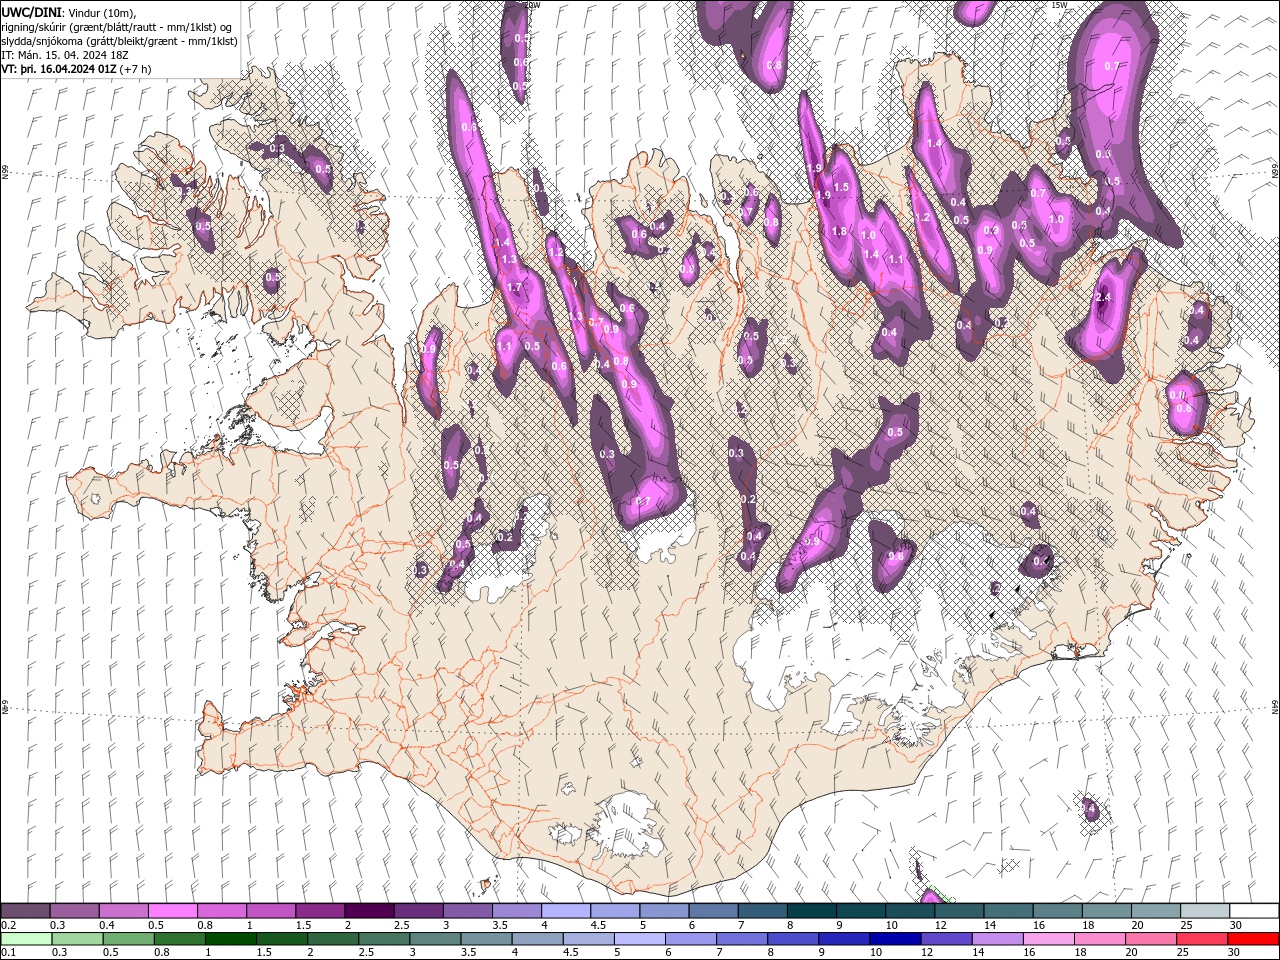Click the 'rigning/skúrir' legend description line
1280x960 pixels.
118,26
